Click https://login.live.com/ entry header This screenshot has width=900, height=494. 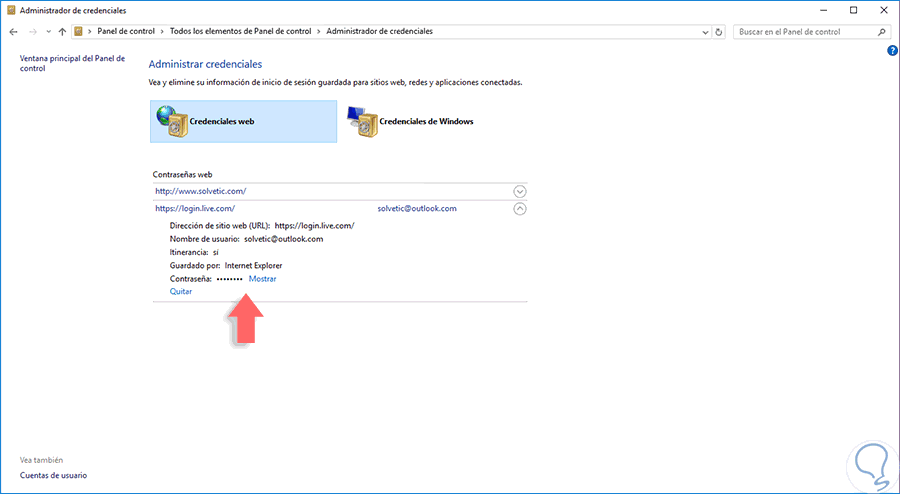[195, 208]
